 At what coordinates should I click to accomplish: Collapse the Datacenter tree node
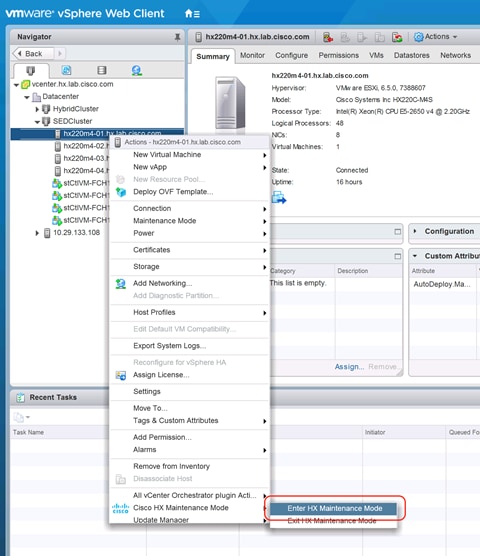pos(27,97)
